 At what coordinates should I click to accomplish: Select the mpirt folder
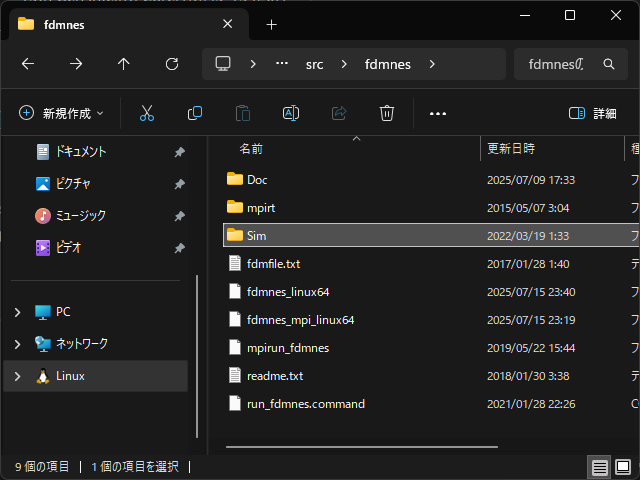[x=261, y=208]
